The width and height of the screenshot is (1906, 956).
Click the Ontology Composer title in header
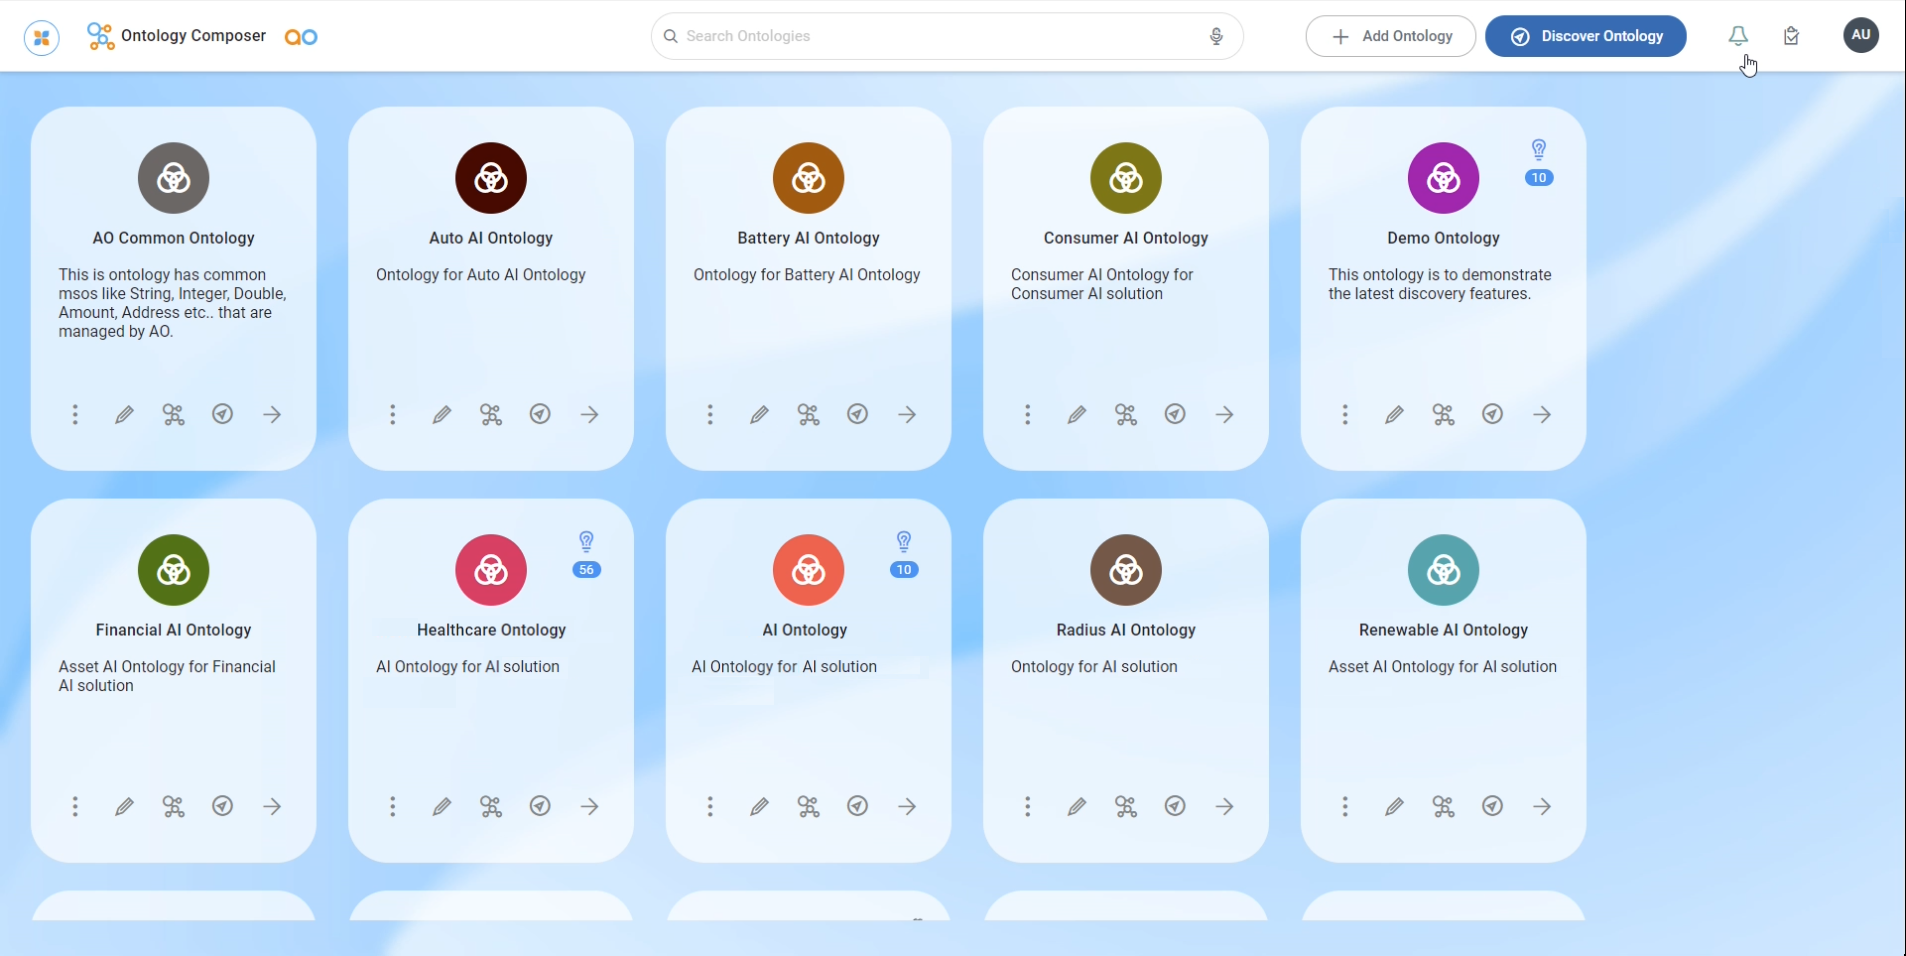[x=193, y=36]
